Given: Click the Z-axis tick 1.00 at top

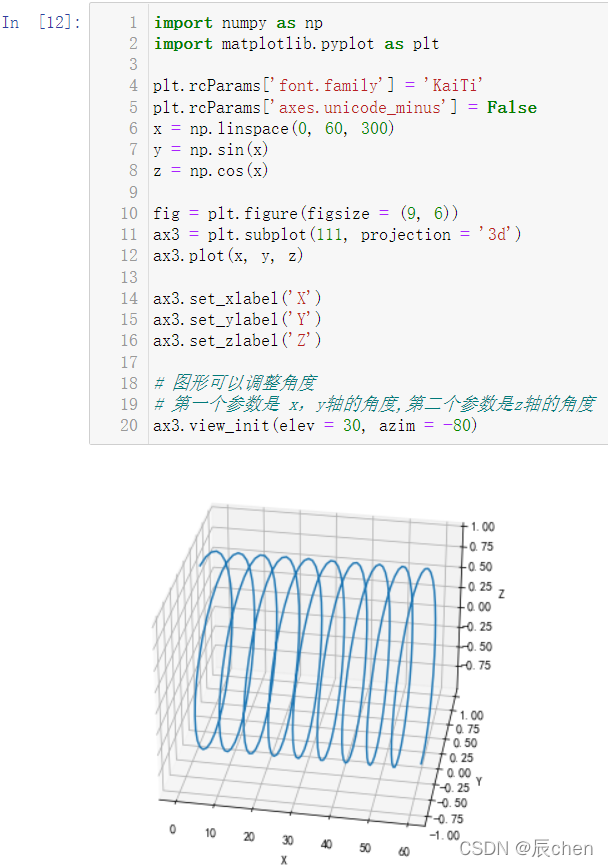Looking at the screenshot, I should point(482,526).
